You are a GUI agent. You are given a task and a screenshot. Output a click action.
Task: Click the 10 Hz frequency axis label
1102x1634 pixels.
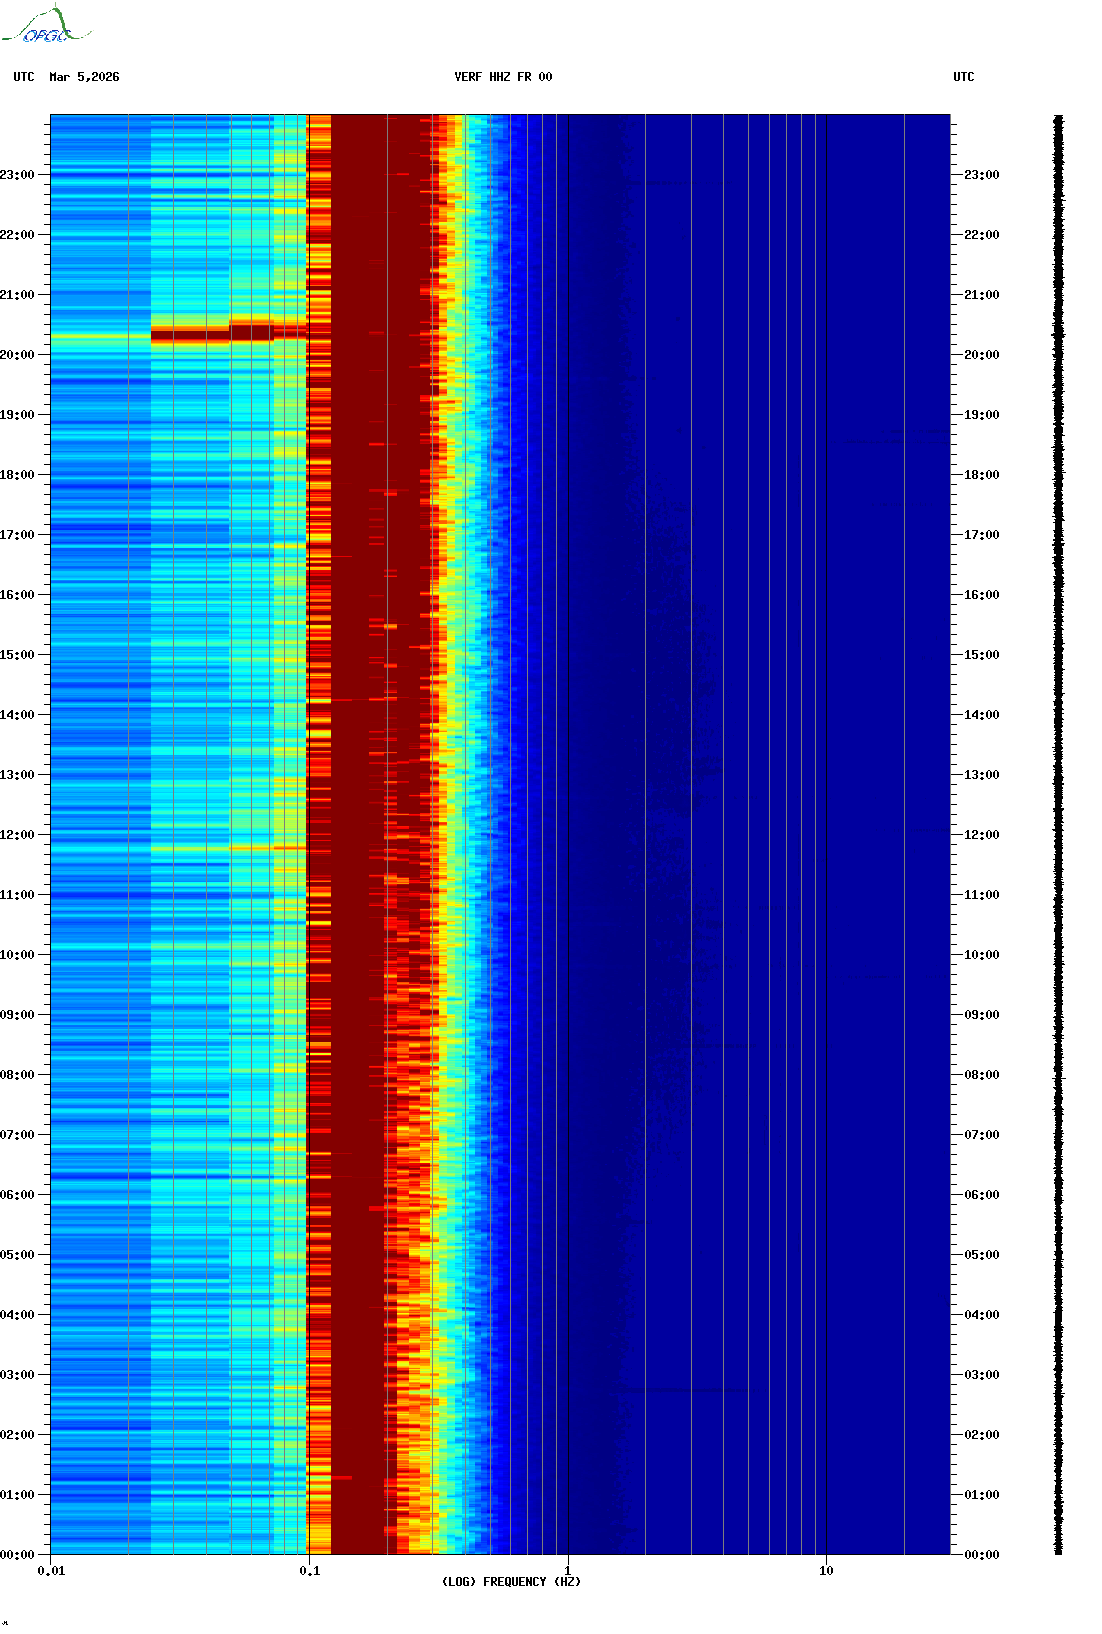click(826, 1571)
